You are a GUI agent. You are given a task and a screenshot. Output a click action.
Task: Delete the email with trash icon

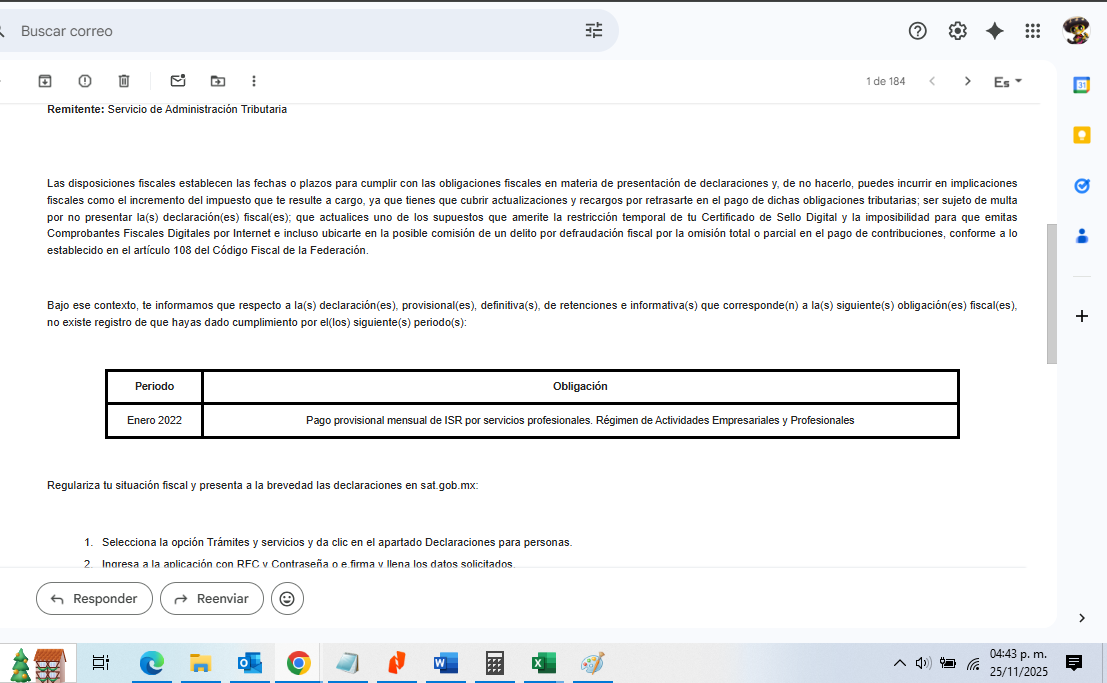[x=124, y=81]
